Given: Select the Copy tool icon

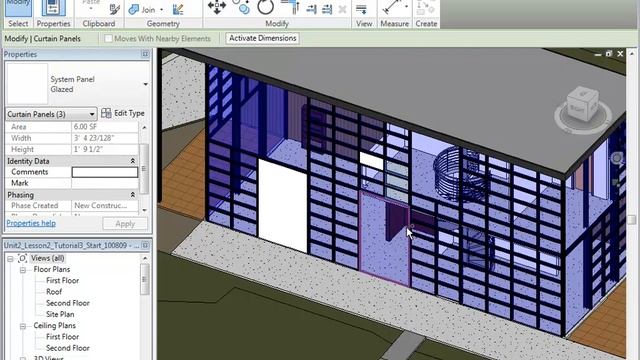Looking at the screenshot, I should pos(241,7).
